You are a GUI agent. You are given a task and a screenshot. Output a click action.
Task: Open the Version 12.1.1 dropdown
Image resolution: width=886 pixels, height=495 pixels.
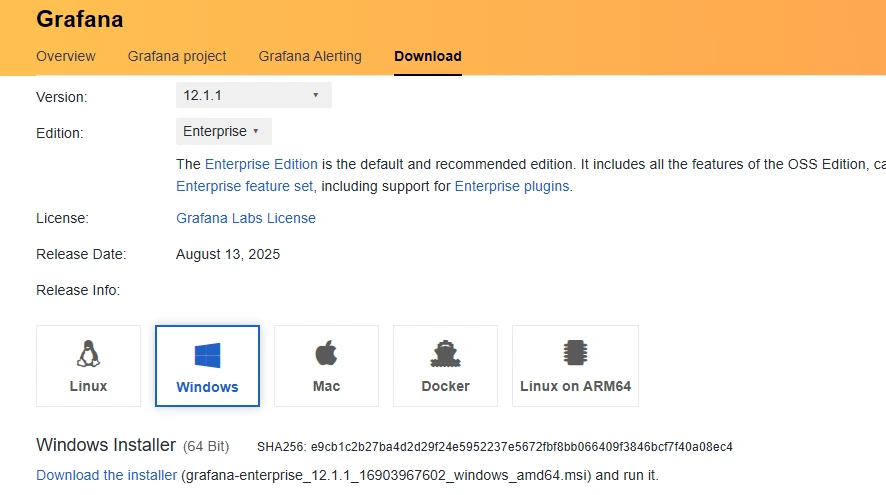[x=254, y=95]
